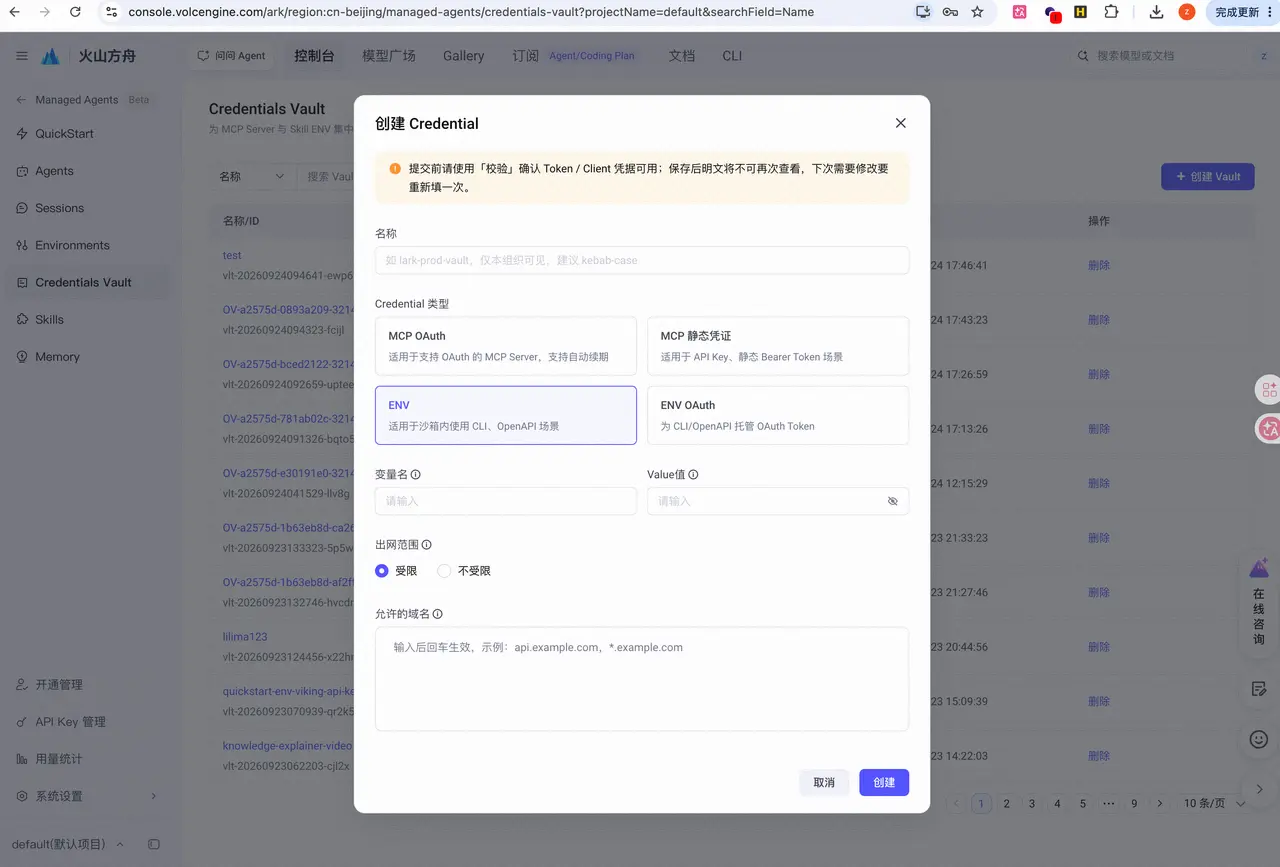Select the 受限 radio option
The height and width of the screenshot is (867, 1280).
(x=396, y=571)
